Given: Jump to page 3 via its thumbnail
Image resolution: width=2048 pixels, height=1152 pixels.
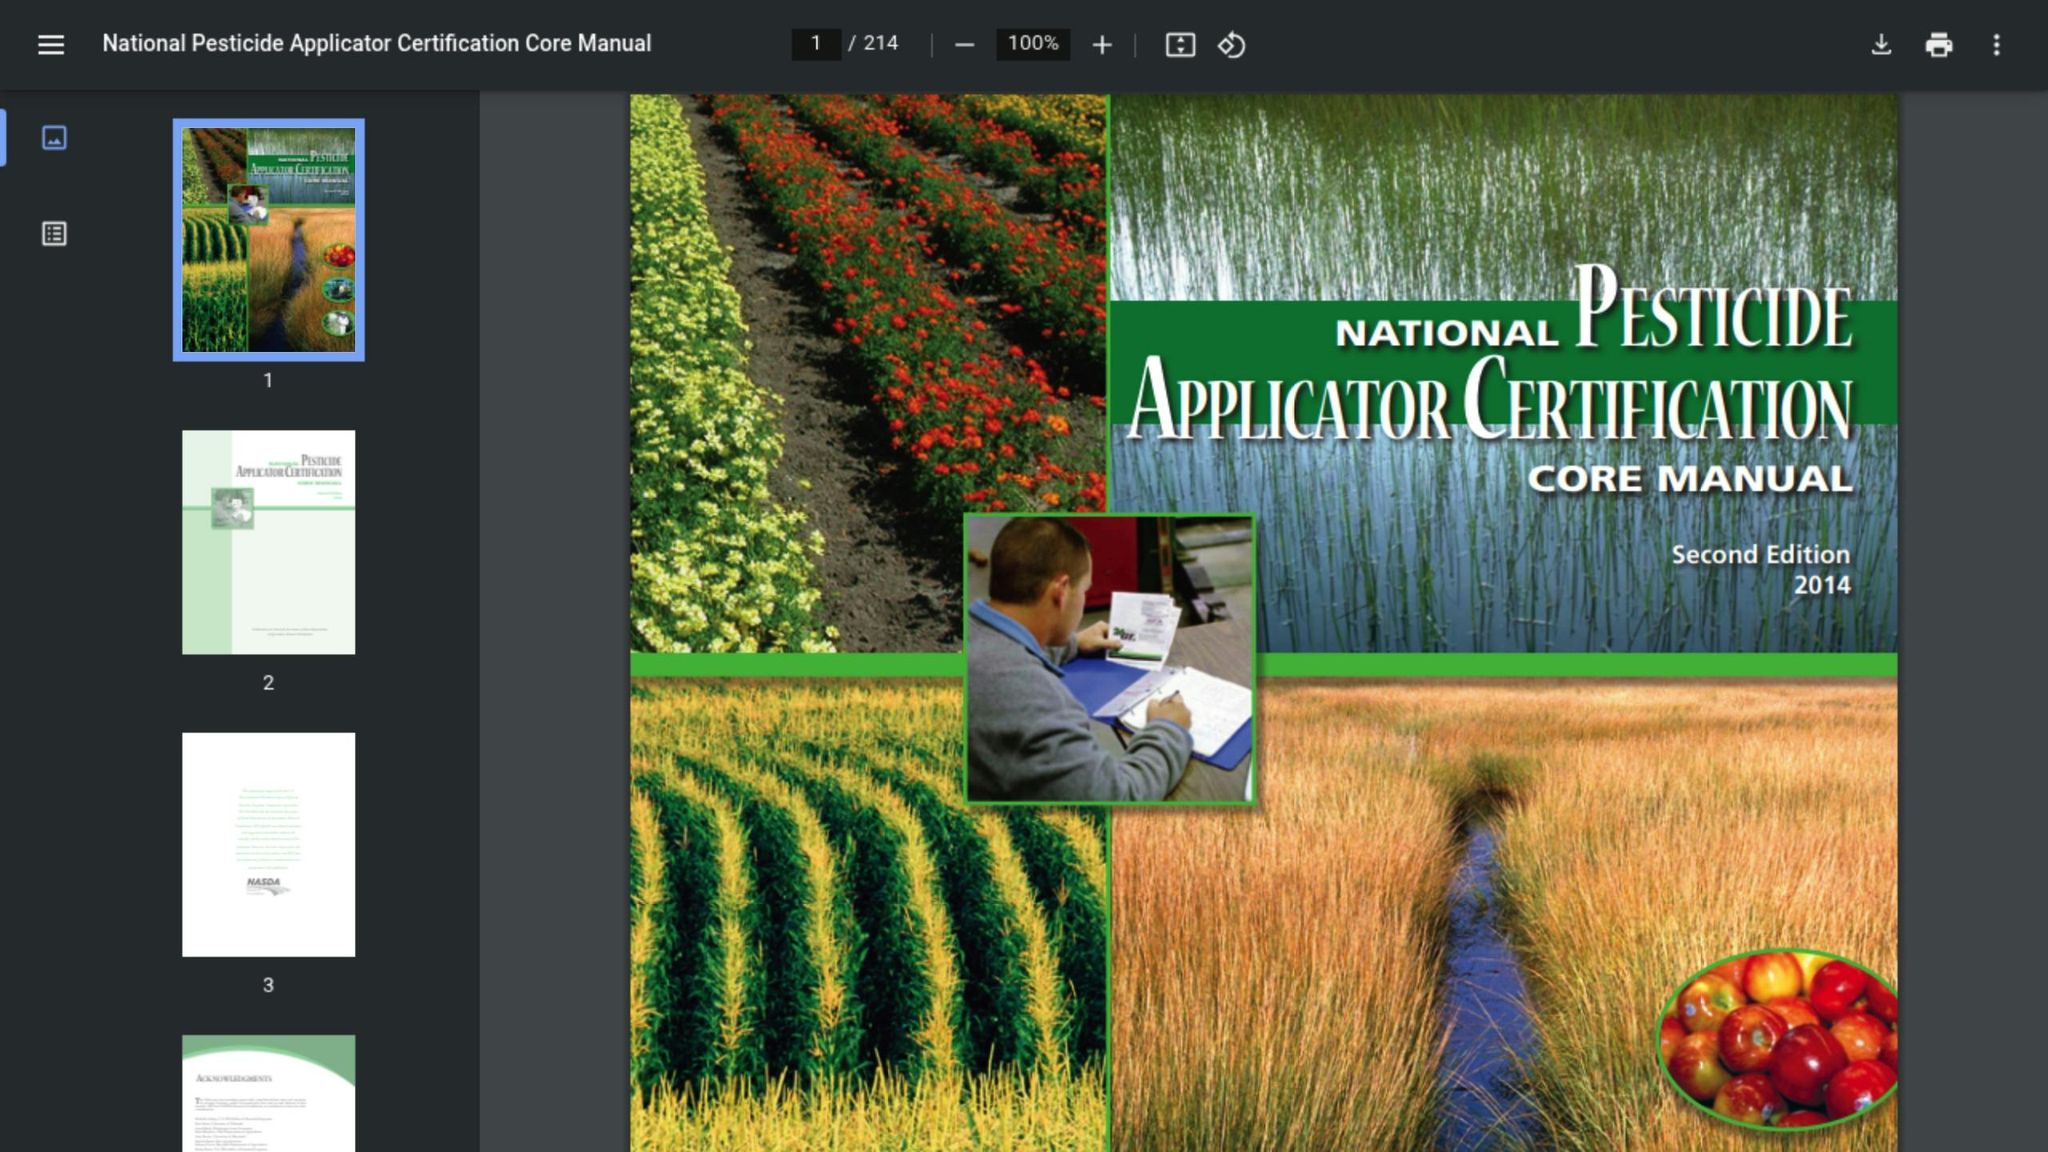Looking at the screenshot, I should tap(267, 840).
